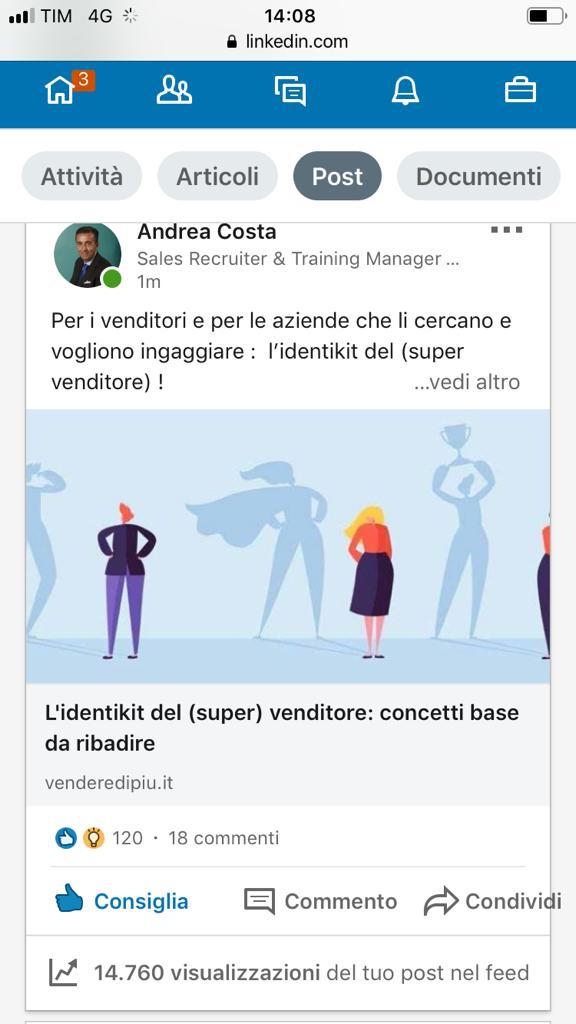View the 120 reactions list
576x1024 pixels.
(x=99, y=838)
